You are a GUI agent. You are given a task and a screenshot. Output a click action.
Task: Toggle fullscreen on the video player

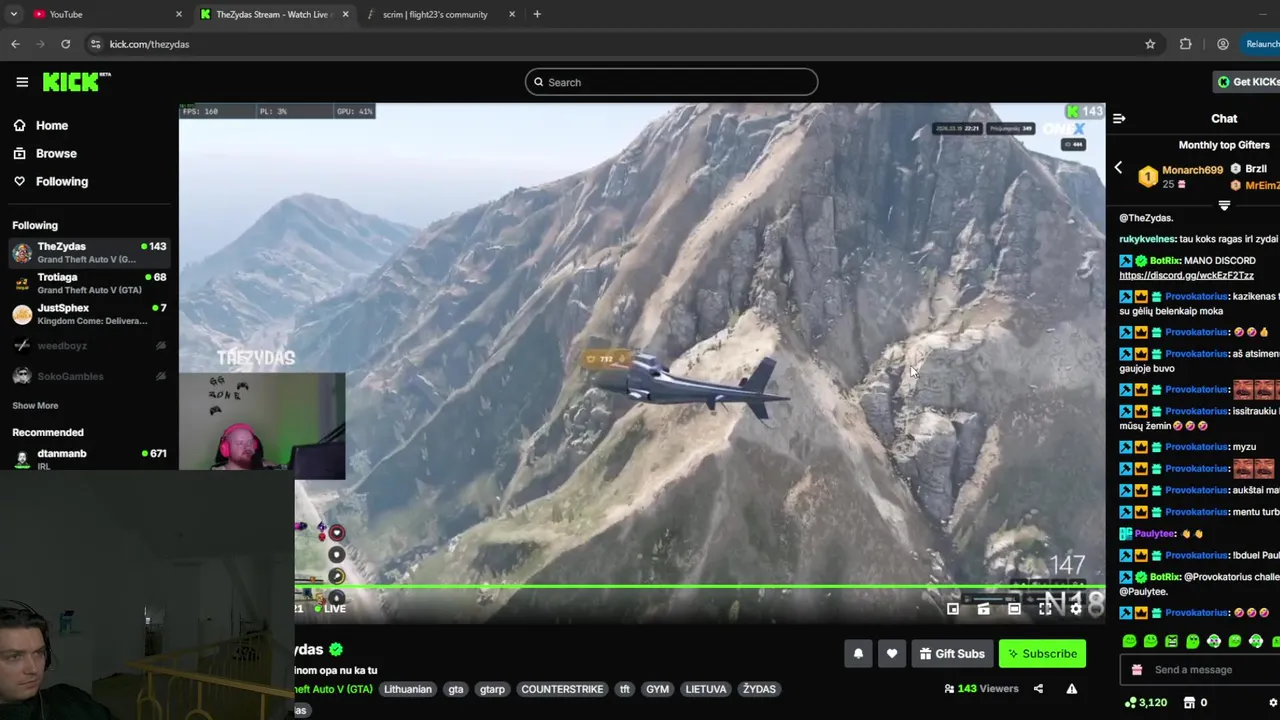pyautogui.click(x=1045, y=608)
